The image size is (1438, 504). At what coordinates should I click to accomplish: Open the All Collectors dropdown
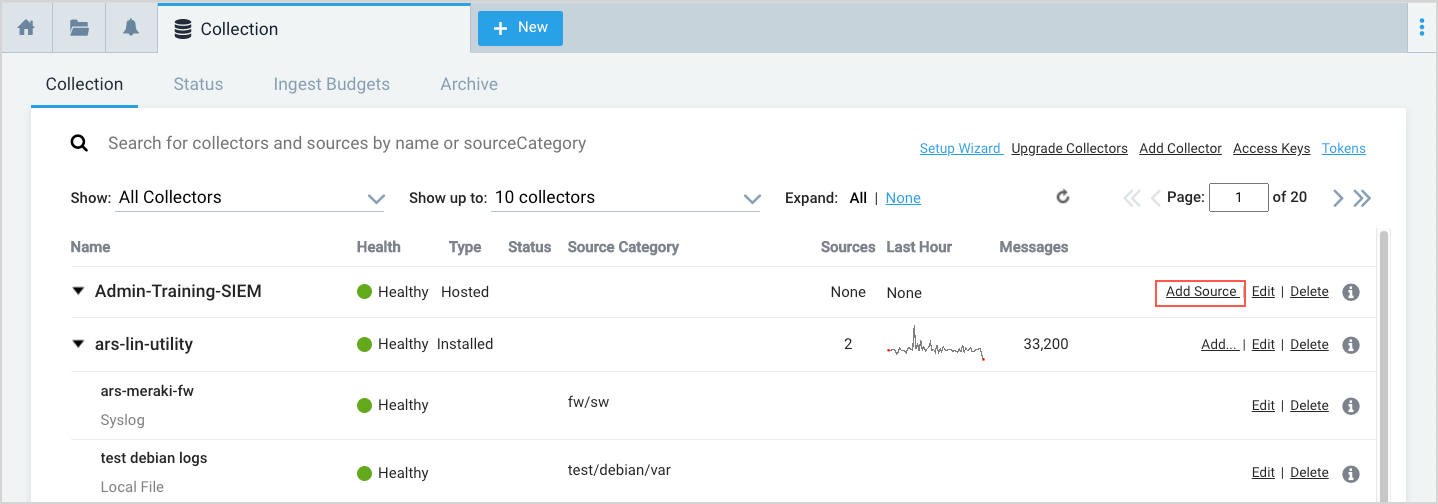(x=251, y=198)
